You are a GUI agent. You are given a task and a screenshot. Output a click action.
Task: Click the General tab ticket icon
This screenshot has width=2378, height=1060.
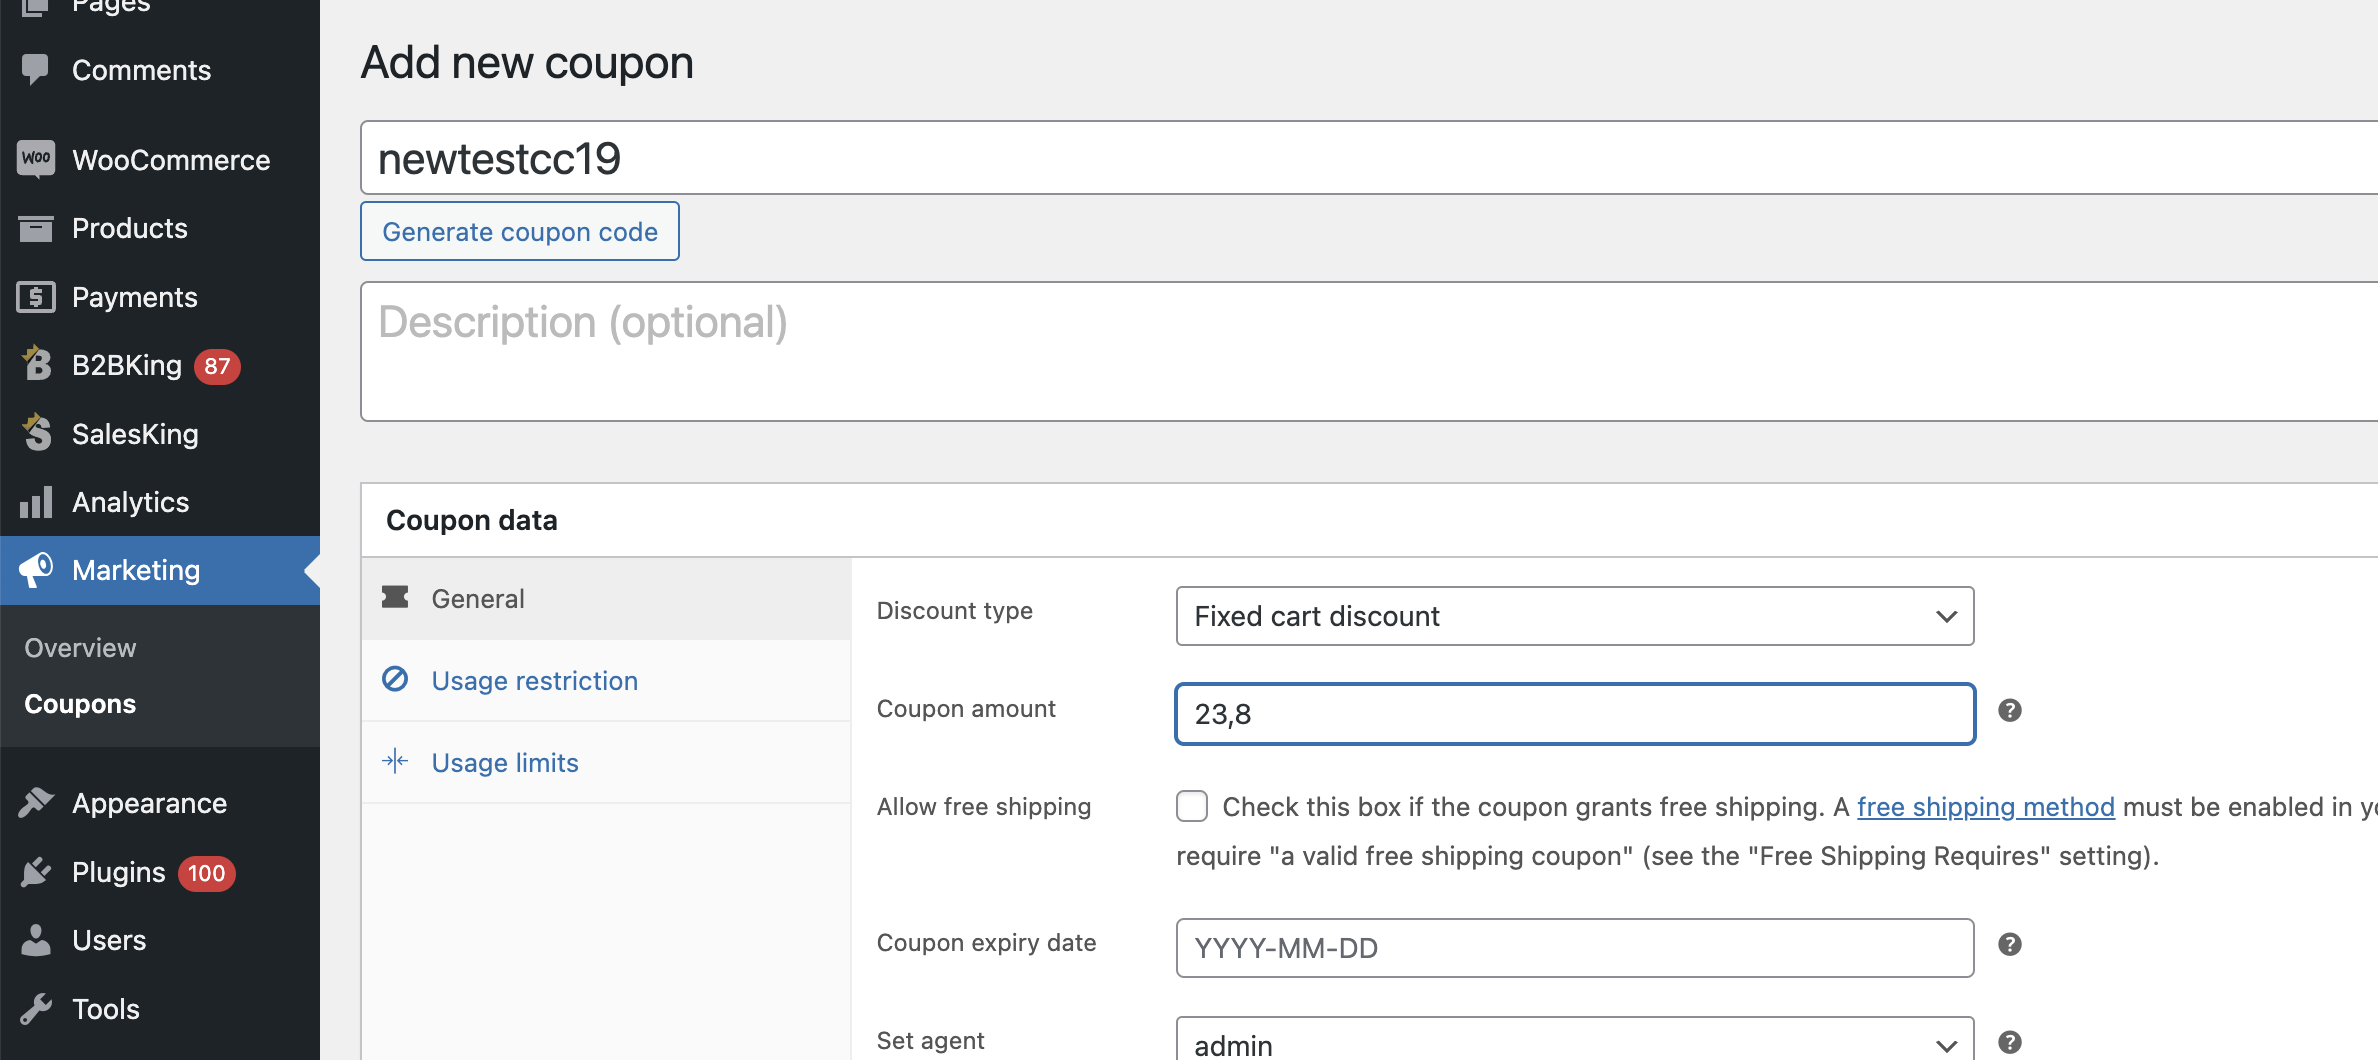(x=395, y=598)
